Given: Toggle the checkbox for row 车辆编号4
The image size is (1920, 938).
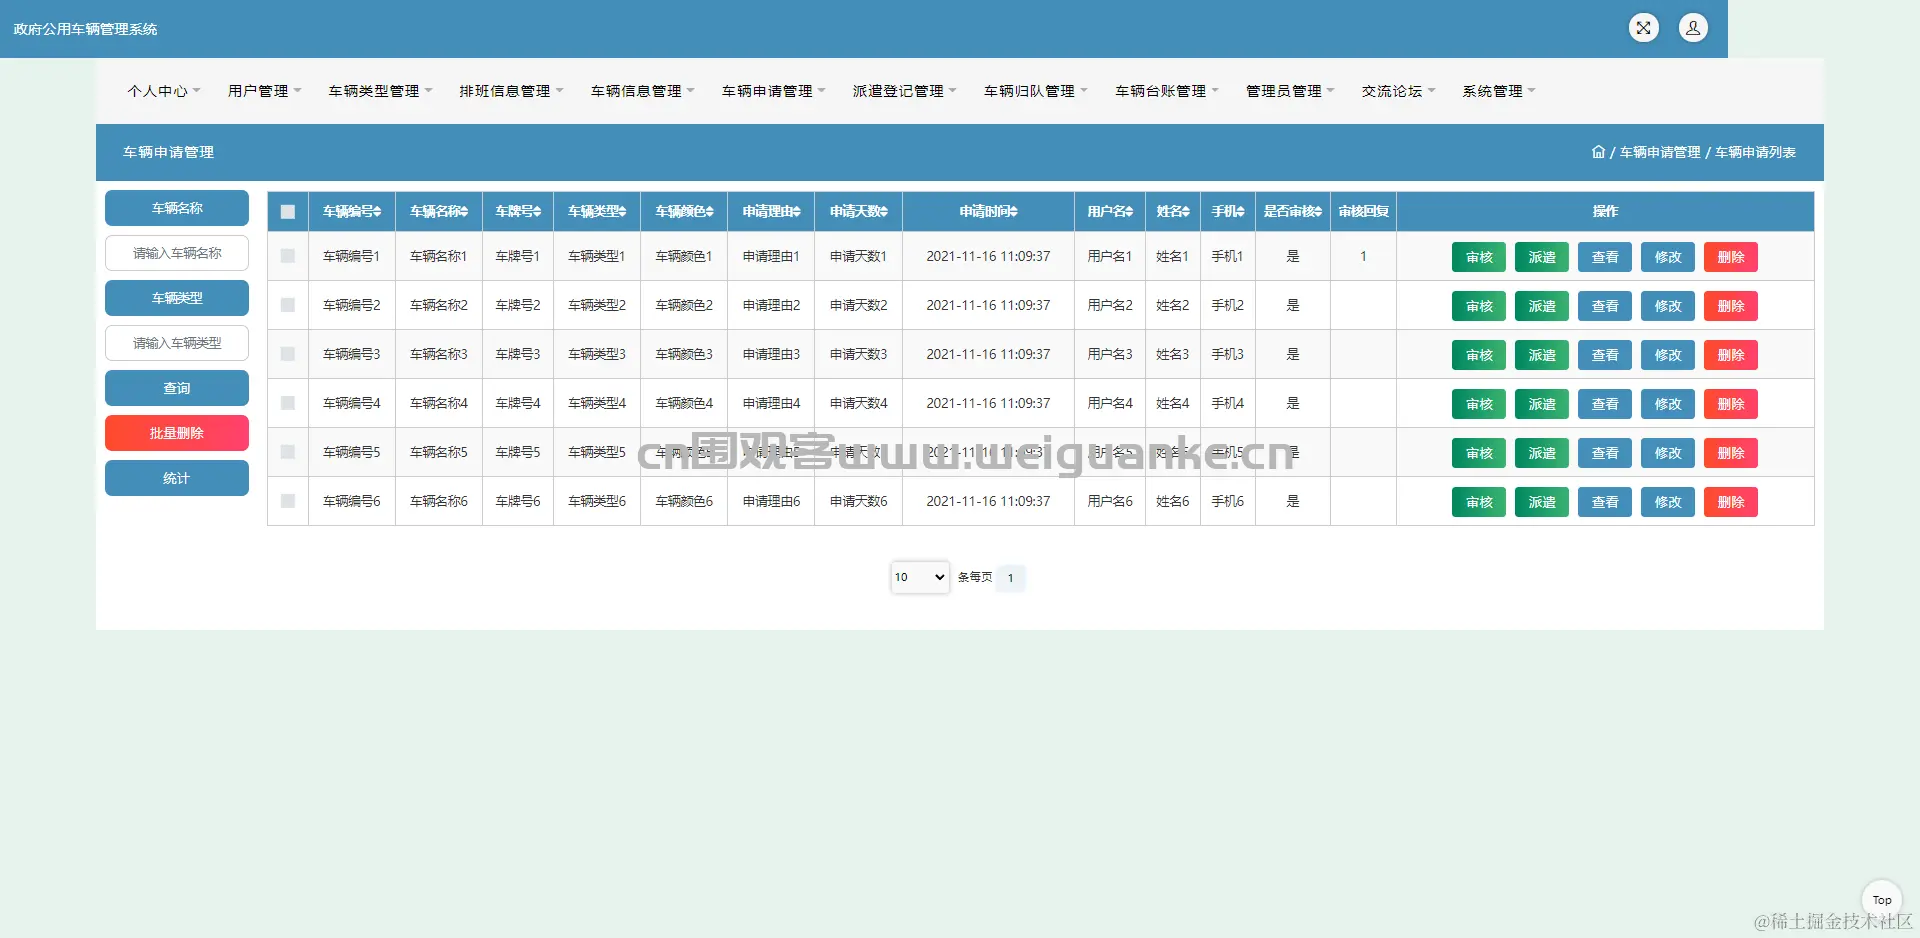Looking at the screenshot, I should [288, 403].
